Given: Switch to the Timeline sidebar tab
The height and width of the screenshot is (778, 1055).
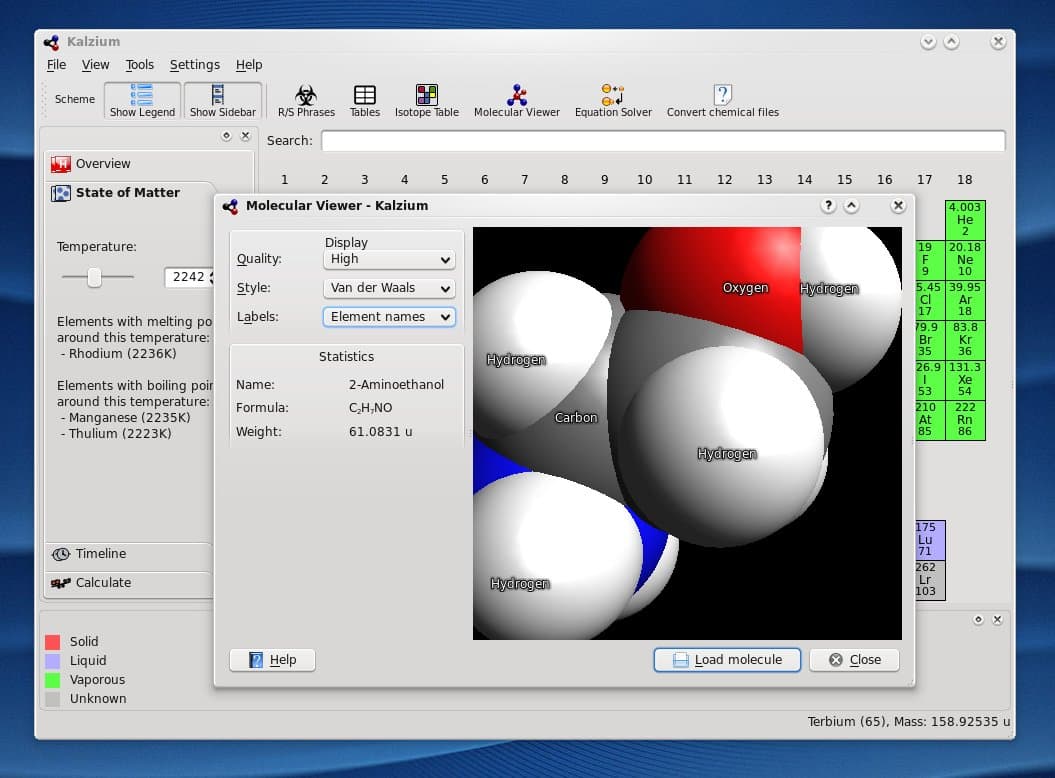Looking at the screenshot, I should [101, 554].
